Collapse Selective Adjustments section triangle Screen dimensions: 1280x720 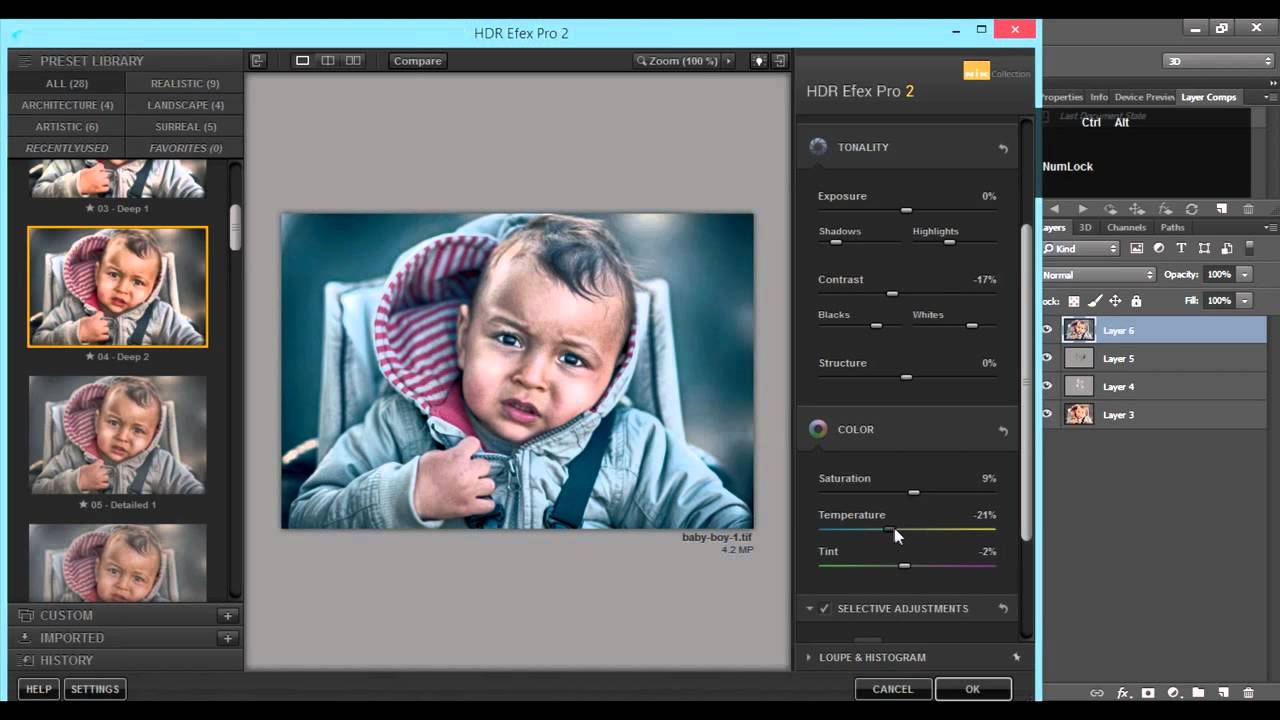click(x=809, y=608)
